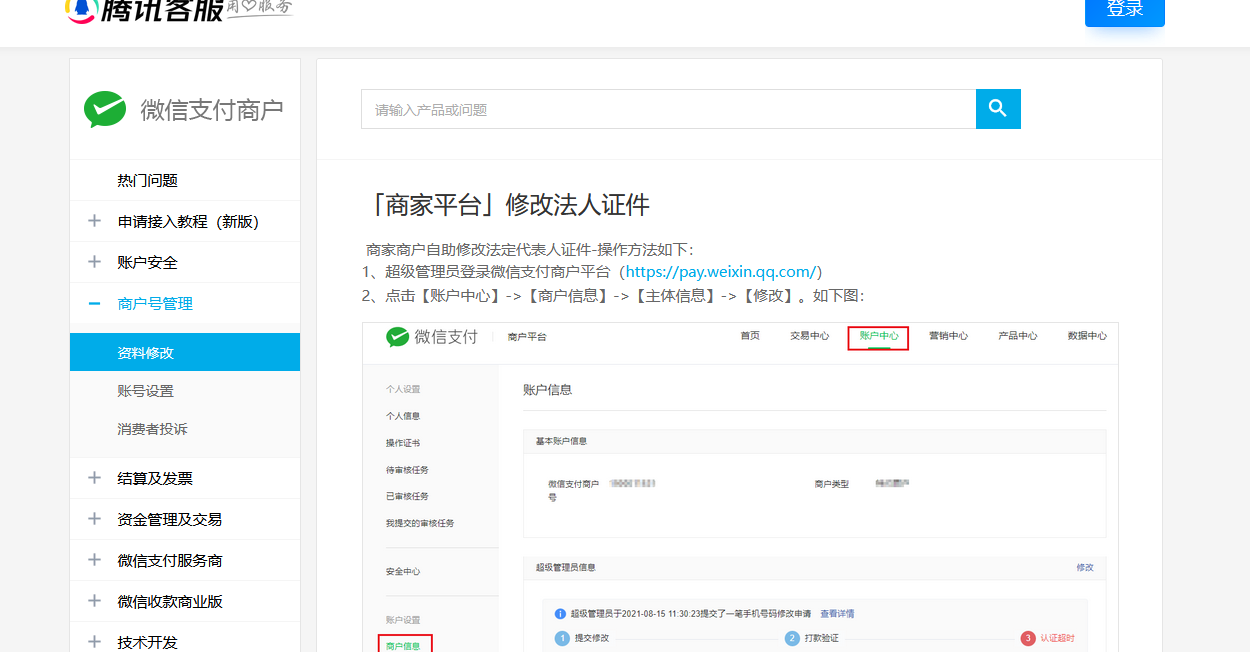Open the 热门问题 sidebar item

coord(185,180)
